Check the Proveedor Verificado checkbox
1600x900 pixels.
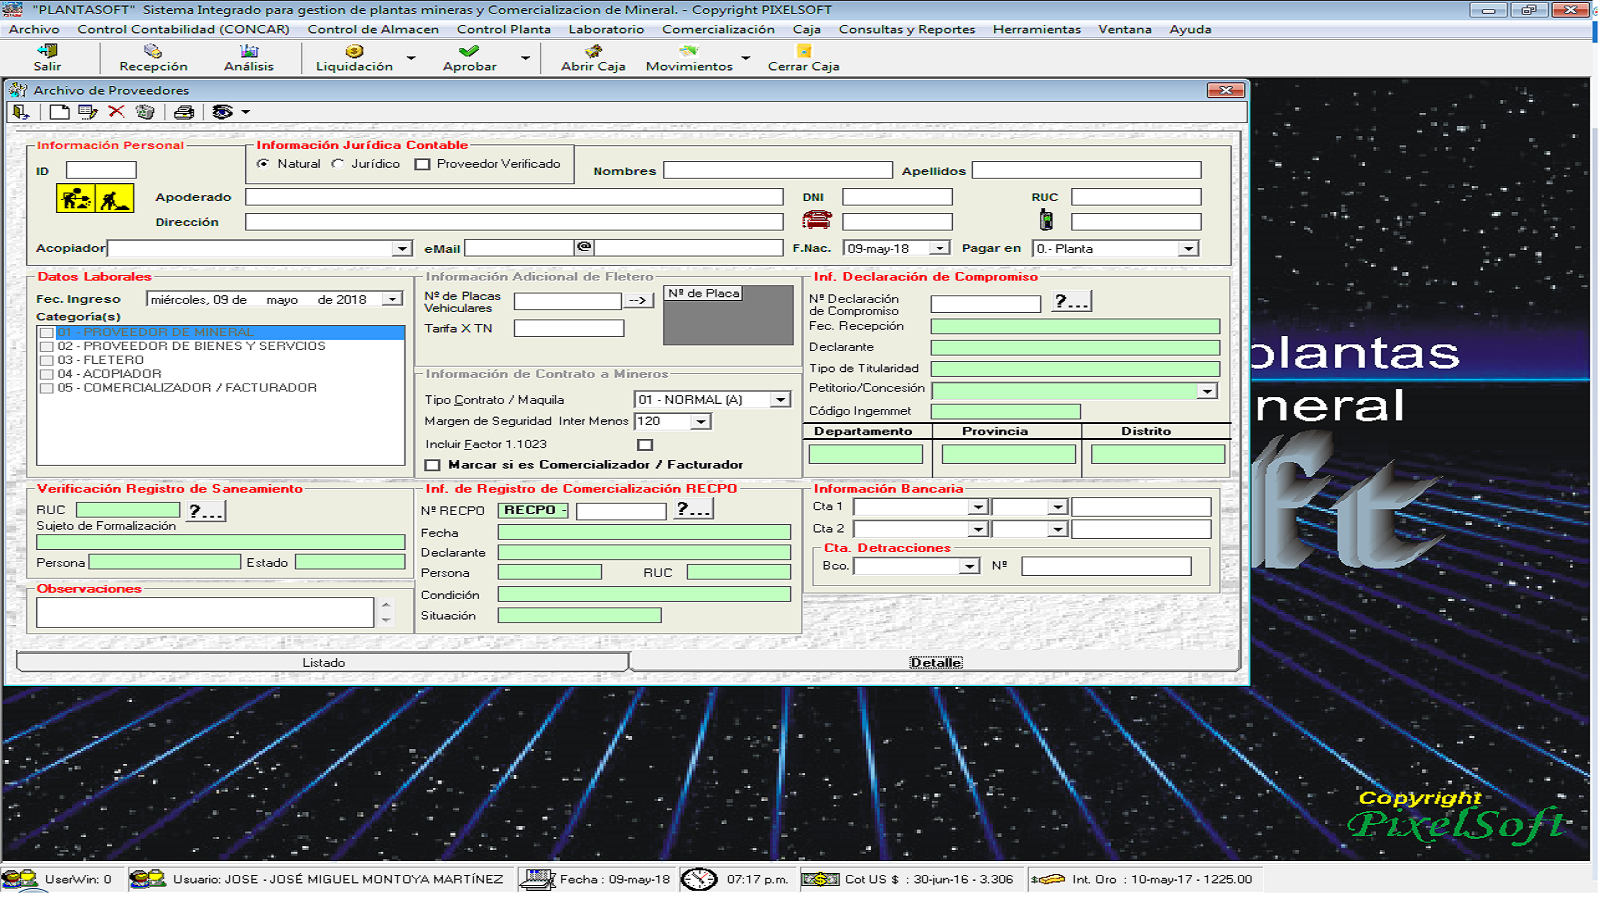423,165
